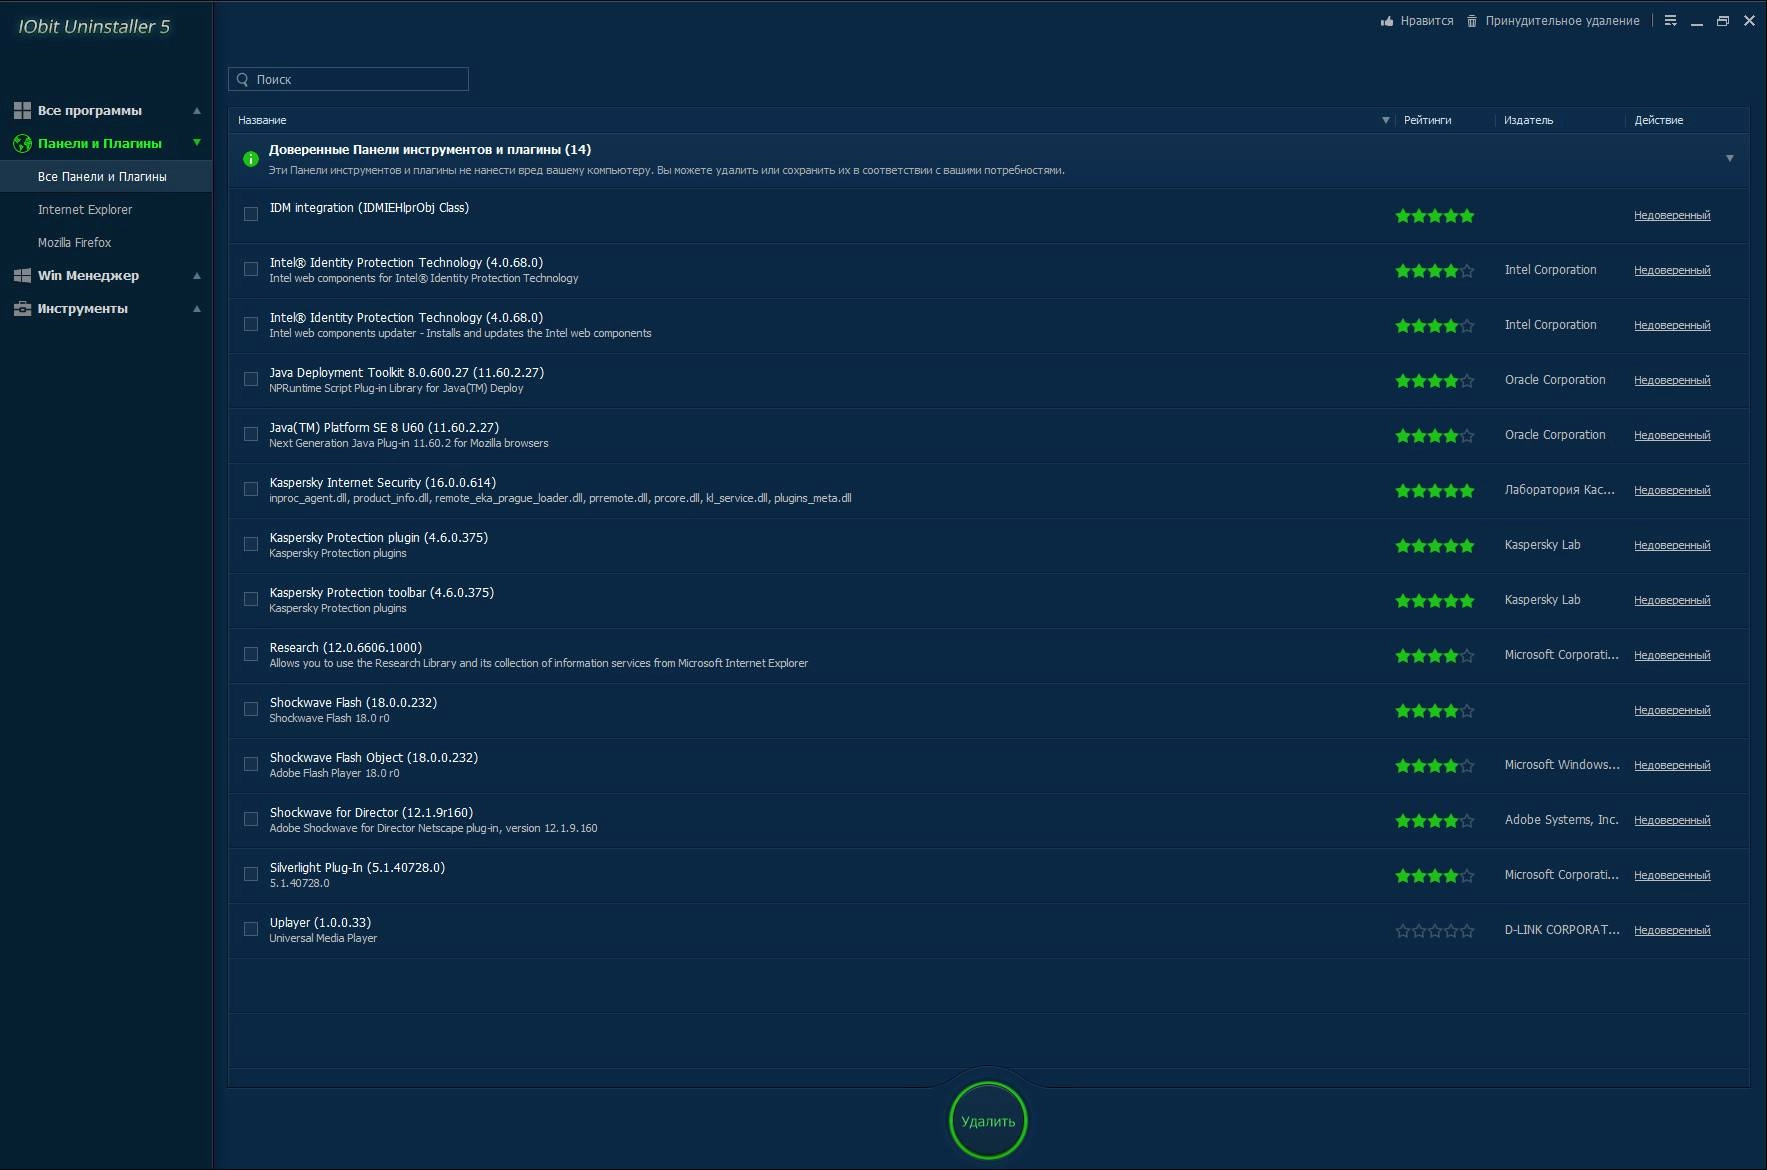Click Недоверенный link for Shockwave Flash (18.0.0.232)
This screenshot has height=1170, width=1767.
[1672, 710]
